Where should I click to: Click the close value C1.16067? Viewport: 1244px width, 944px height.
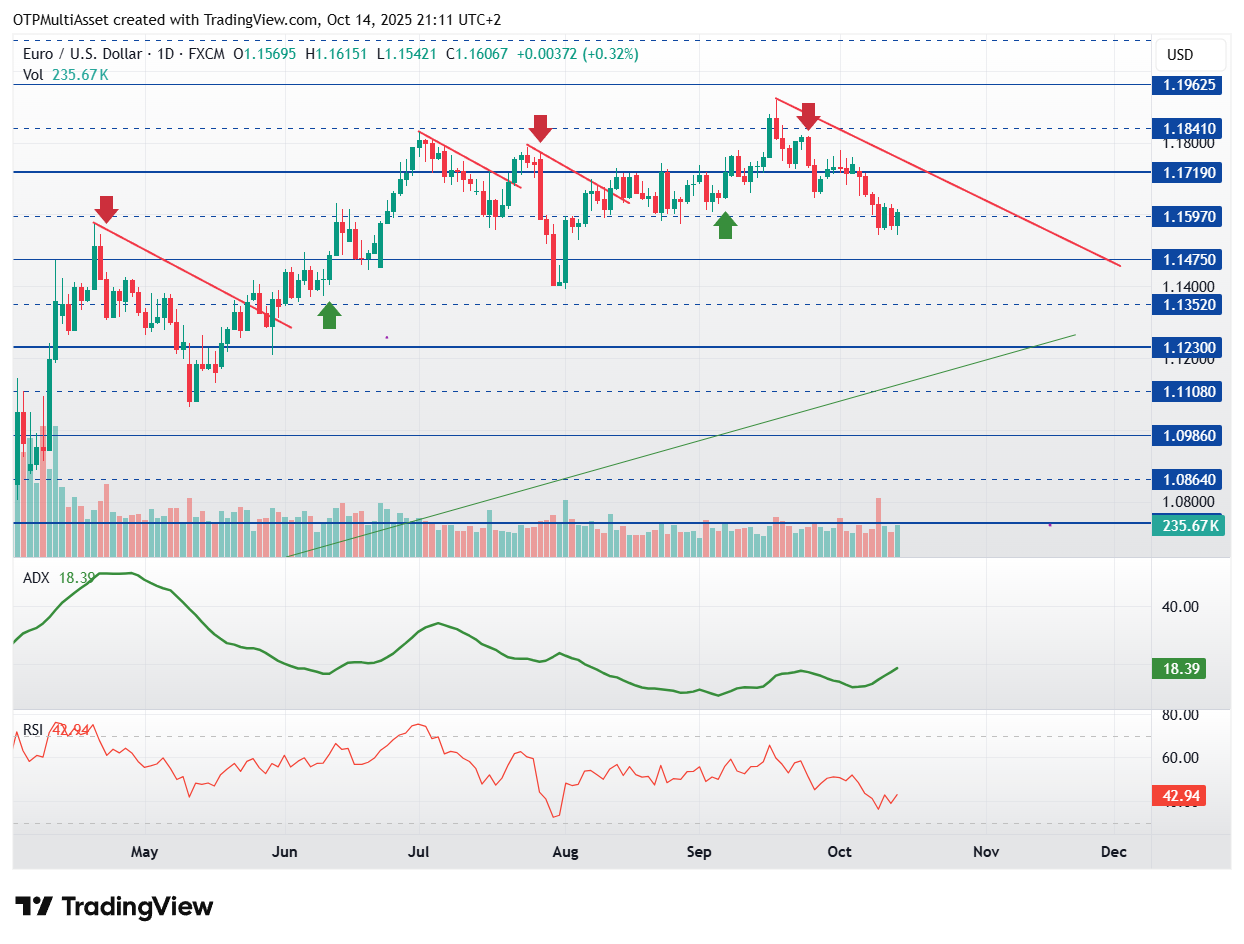tap(478, 54)
